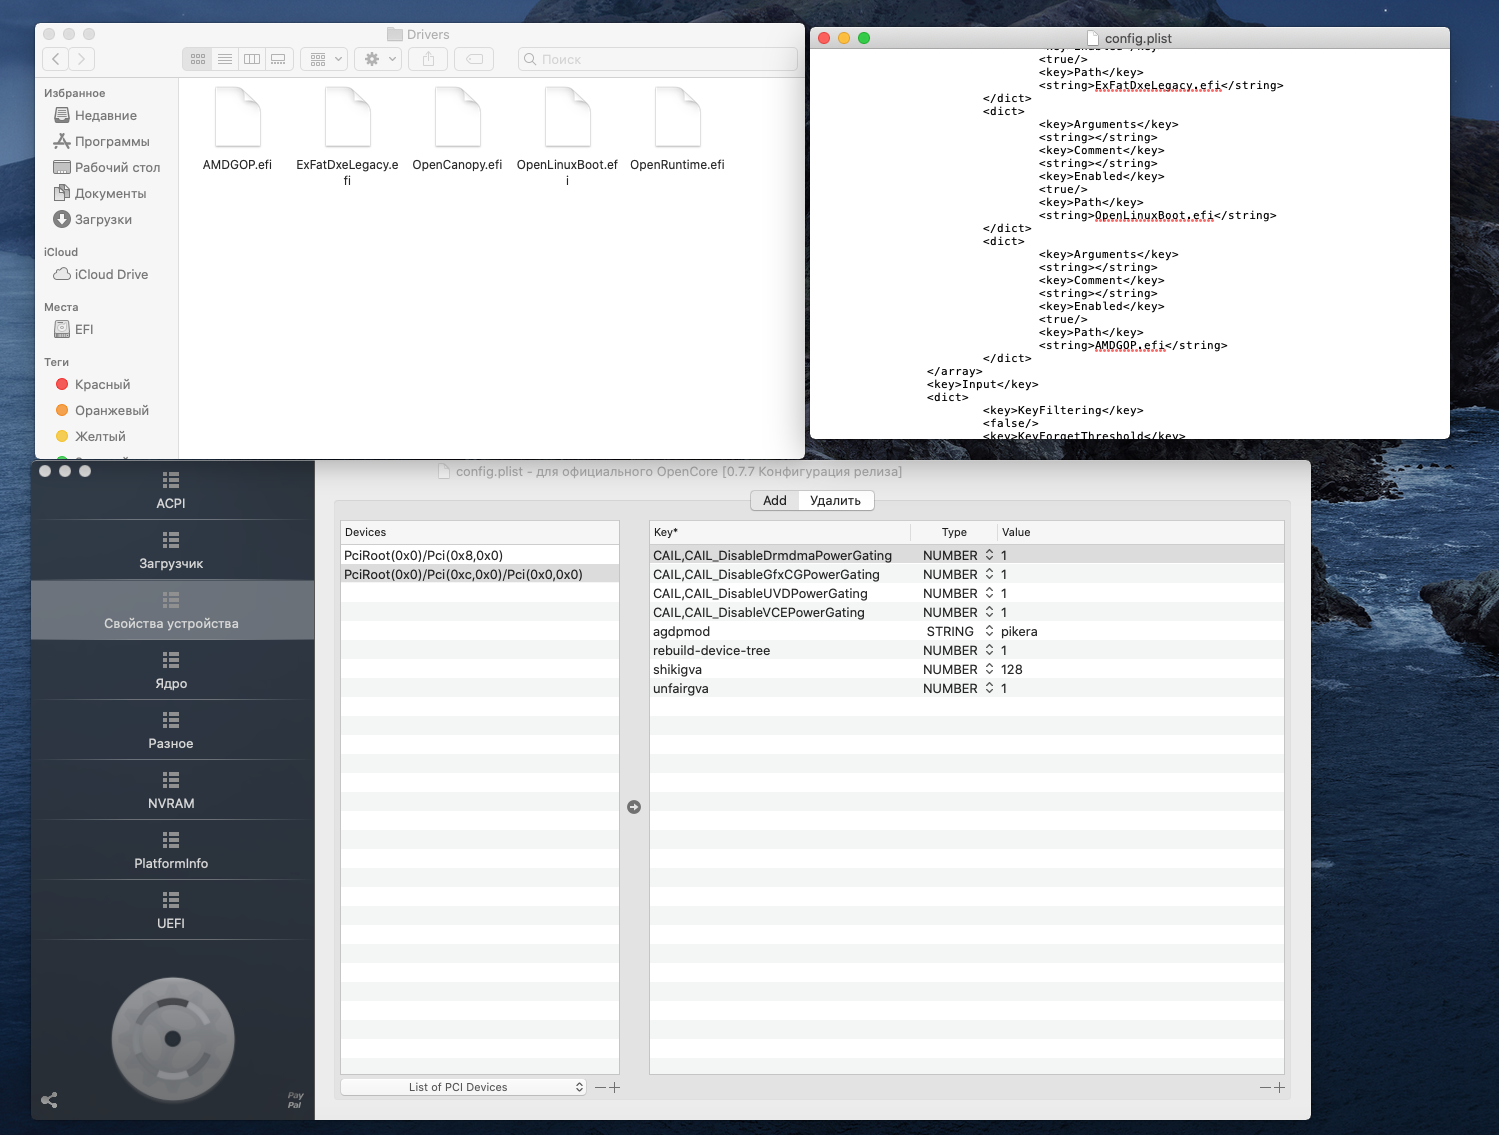Click the Finder edit tags button
The width and height of the screenshot is (1499, 1135).
474,59
